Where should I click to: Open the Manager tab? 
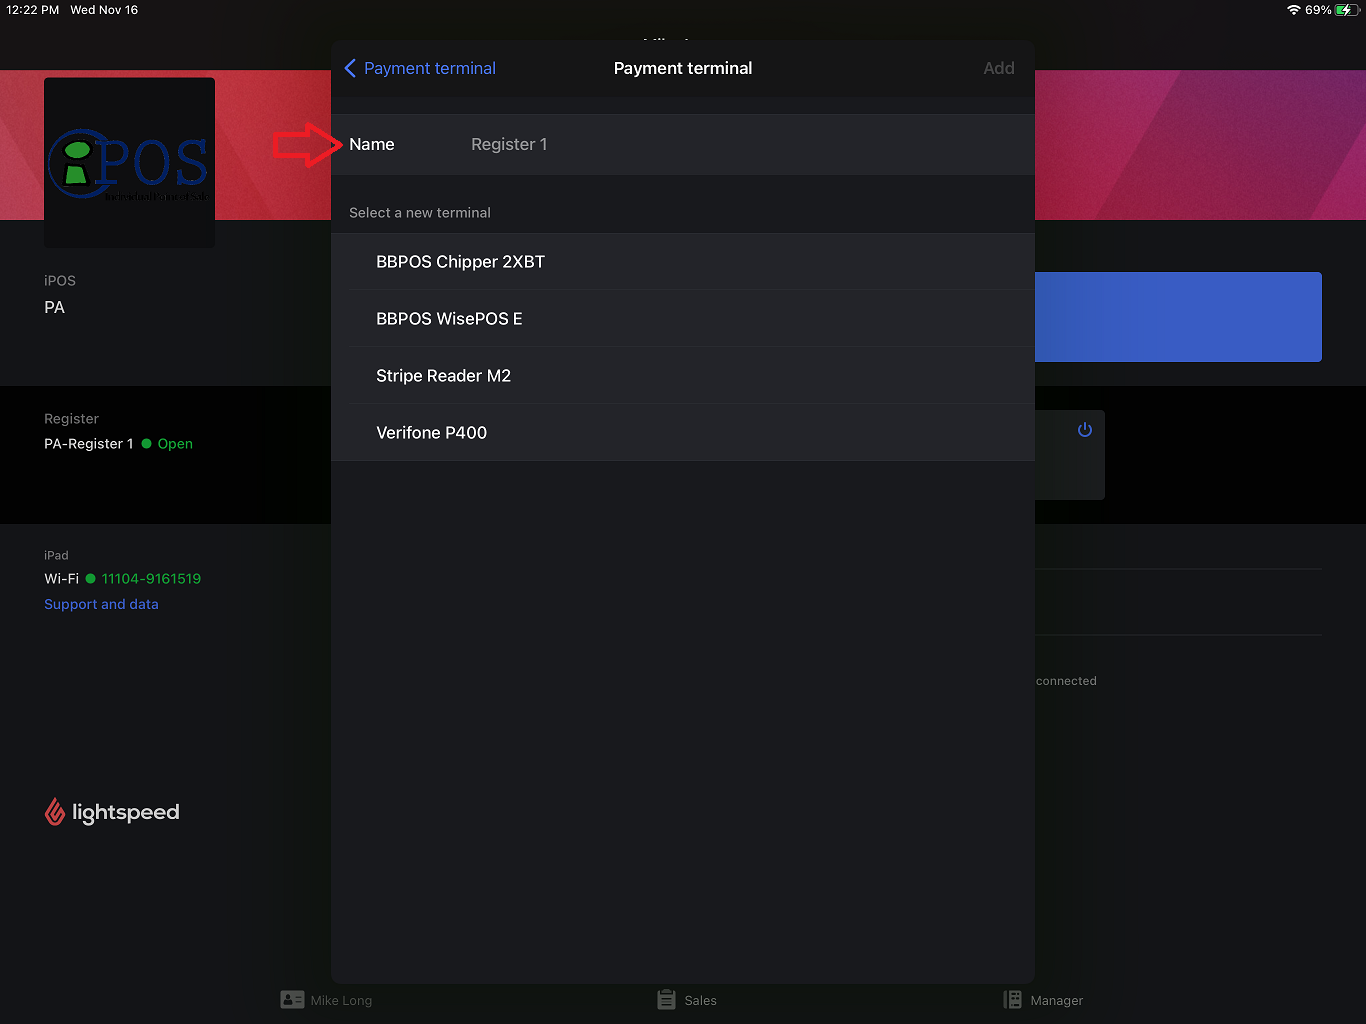[x=1043, y=1000]
